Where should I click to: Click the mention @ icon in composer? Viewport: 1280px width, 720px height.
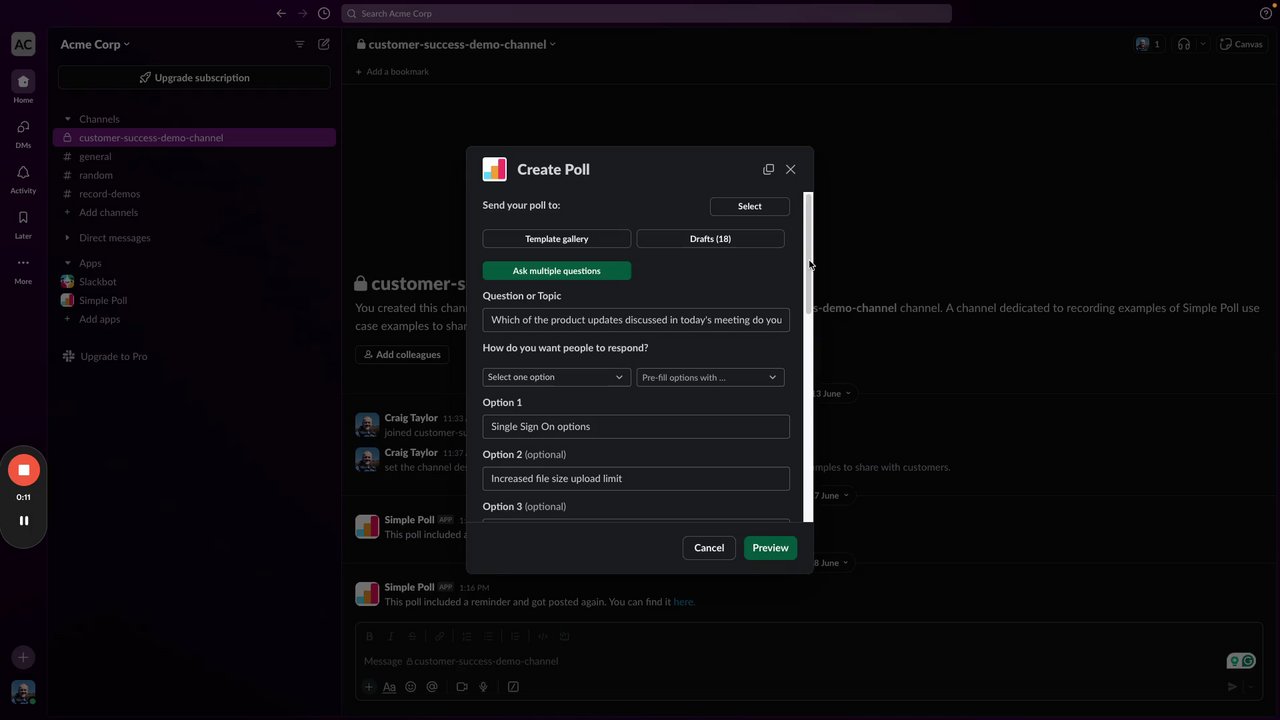(432, 687)
